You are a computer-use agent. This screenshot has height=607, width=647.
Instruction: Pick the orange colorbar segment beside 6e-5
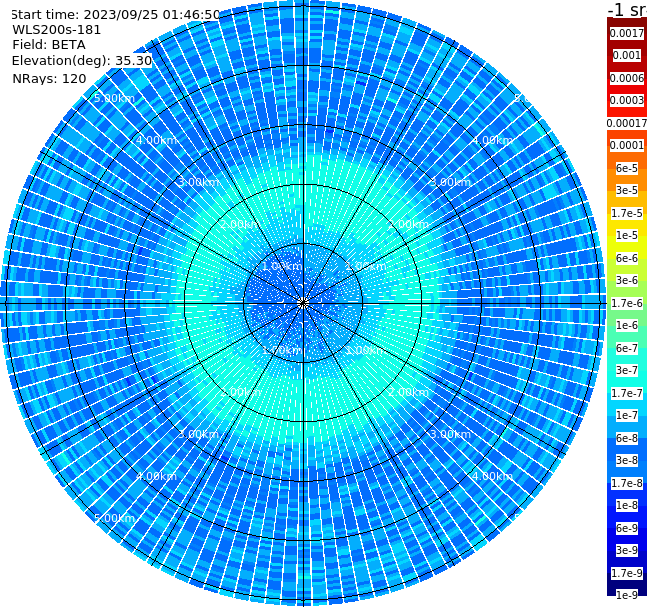pos(627,179)
